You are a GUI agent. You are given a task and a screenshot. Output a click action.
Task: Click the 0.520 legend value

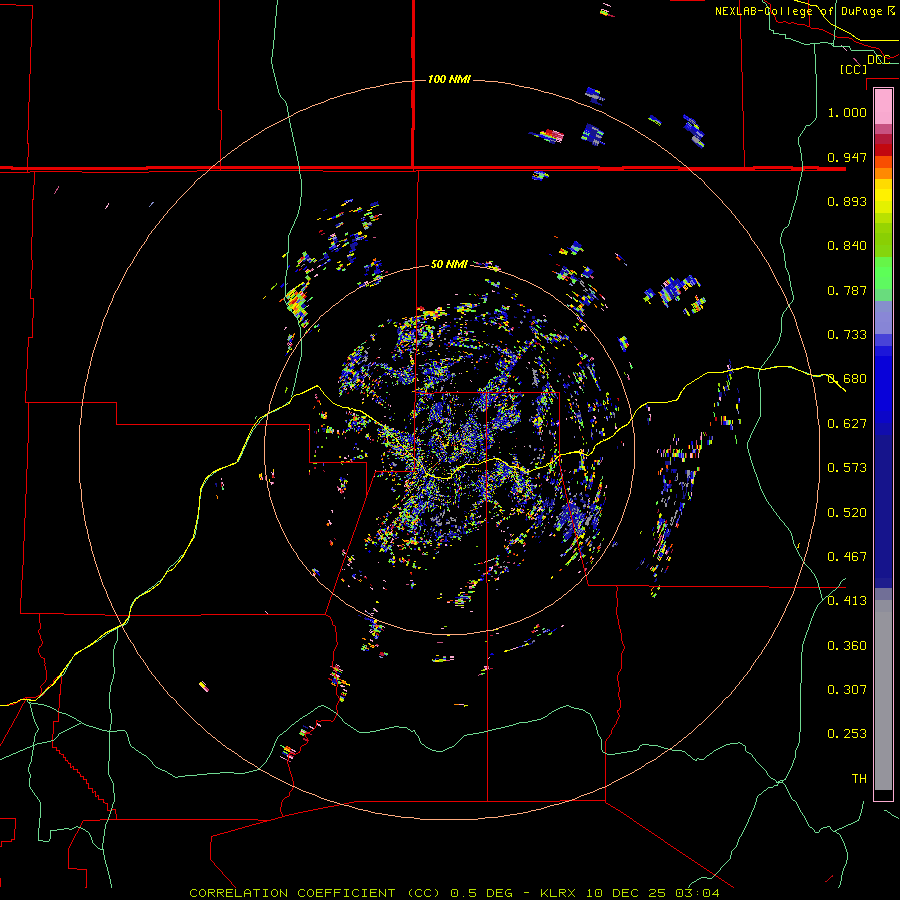pos(847,513)
